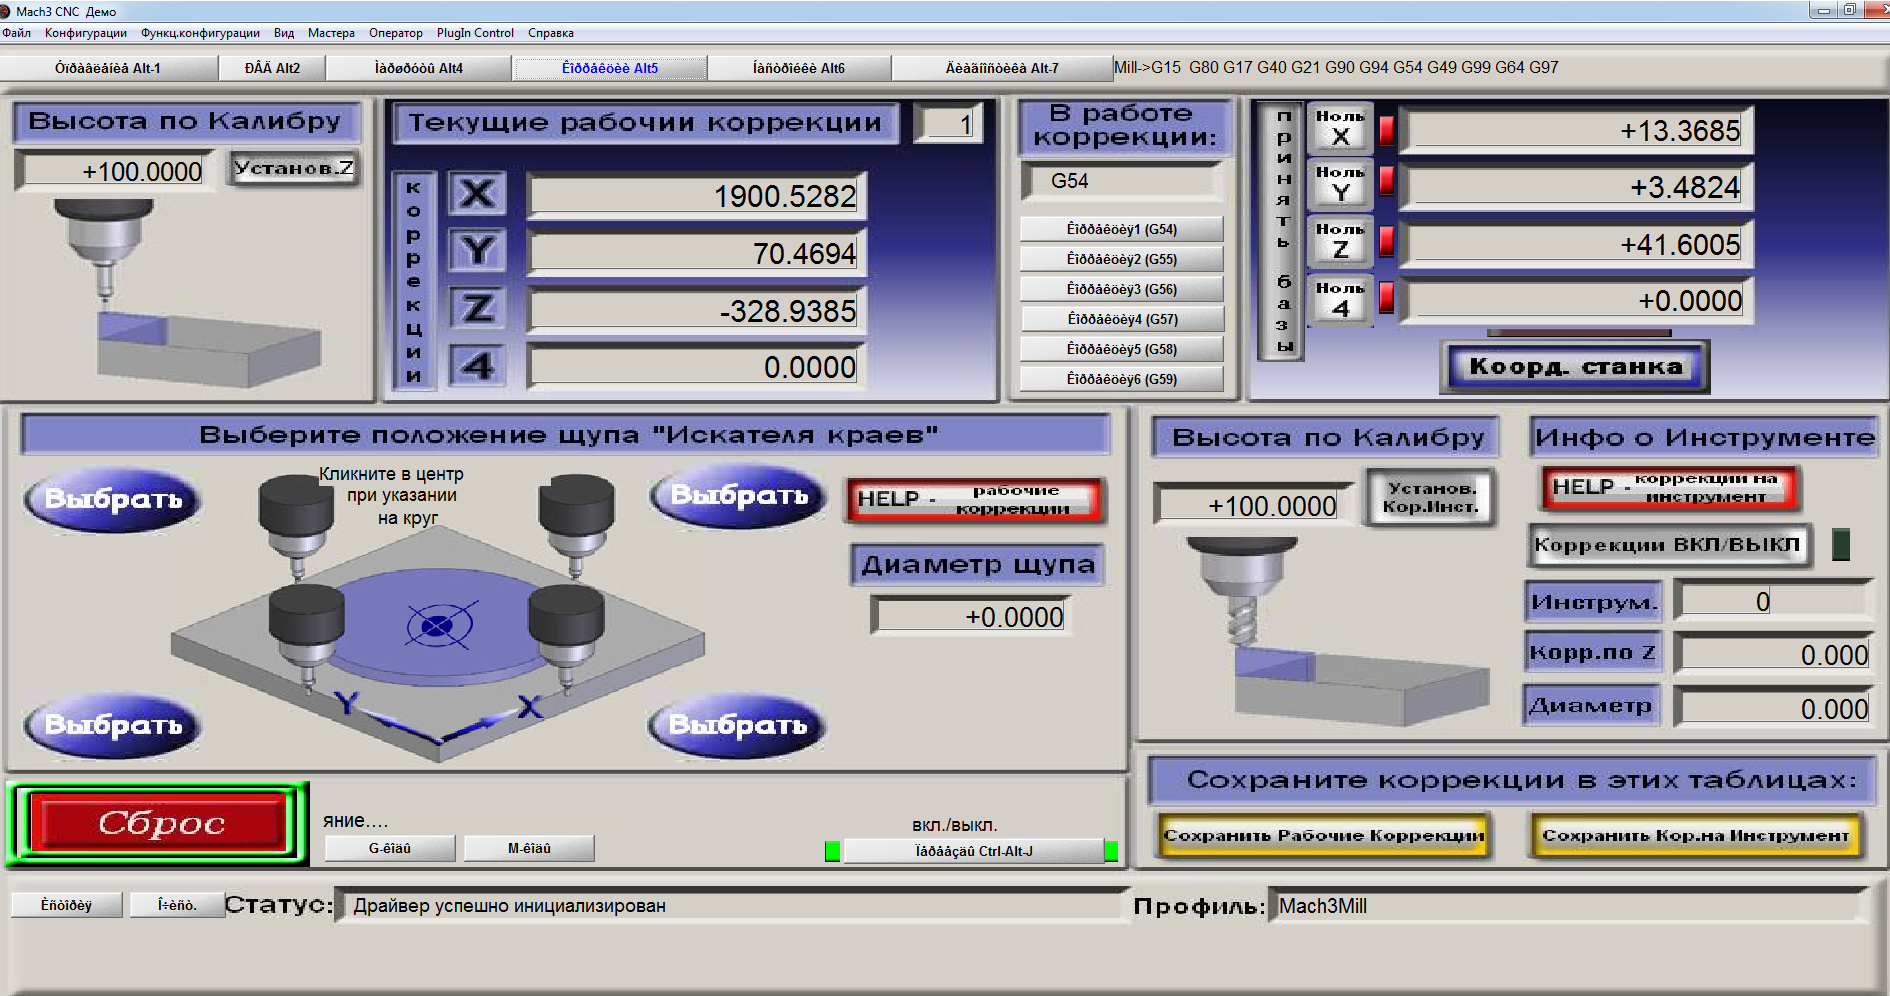
Task: Open the Файл menu
Action: (x=17, y=33)
